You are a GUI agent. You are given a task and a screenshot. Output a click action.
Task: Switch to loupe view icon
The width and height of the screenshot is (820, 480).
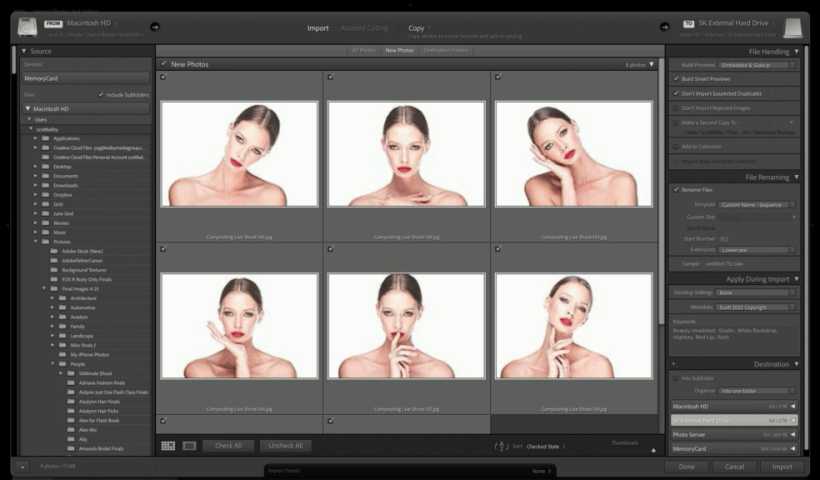(x=189, y=446)
